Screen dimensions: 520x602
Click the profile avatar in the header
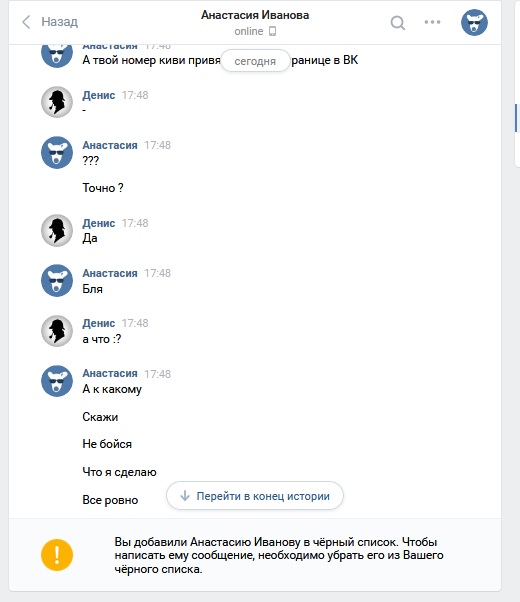click(x=474, y=23)
